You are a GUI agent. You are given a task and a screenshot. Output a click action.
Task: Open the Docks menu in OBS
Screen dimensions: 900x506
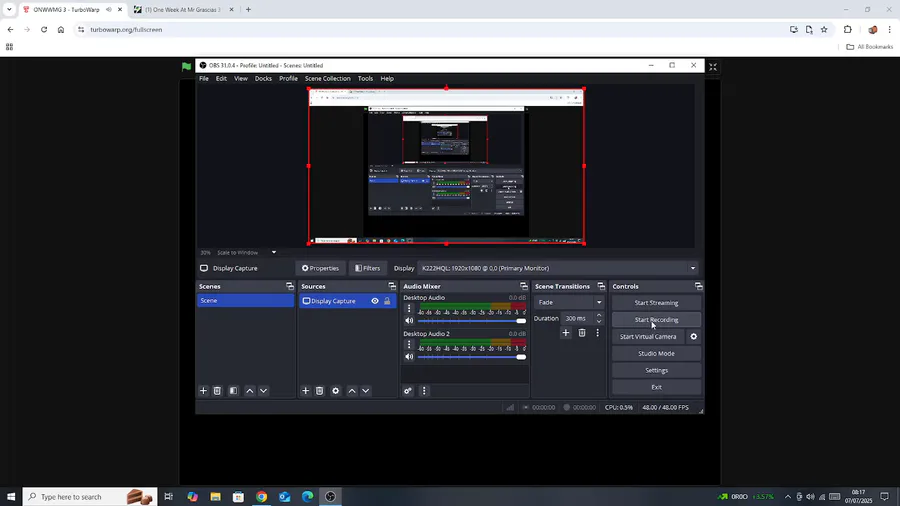click(263, 79)
